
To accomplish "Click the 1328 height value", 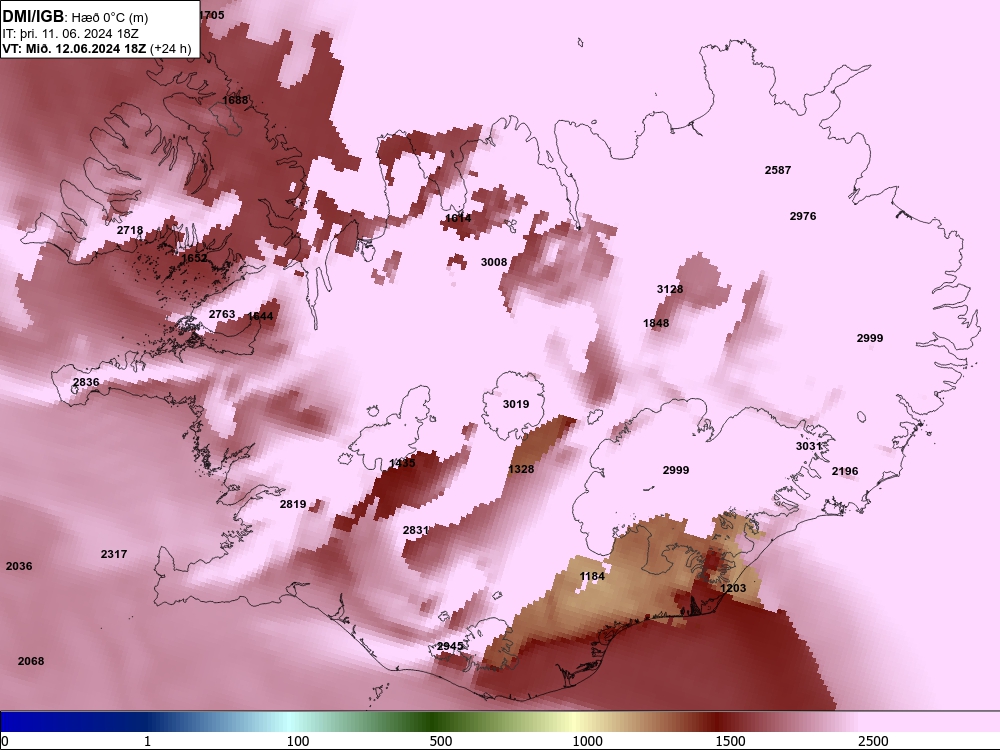I will (521, 469).
